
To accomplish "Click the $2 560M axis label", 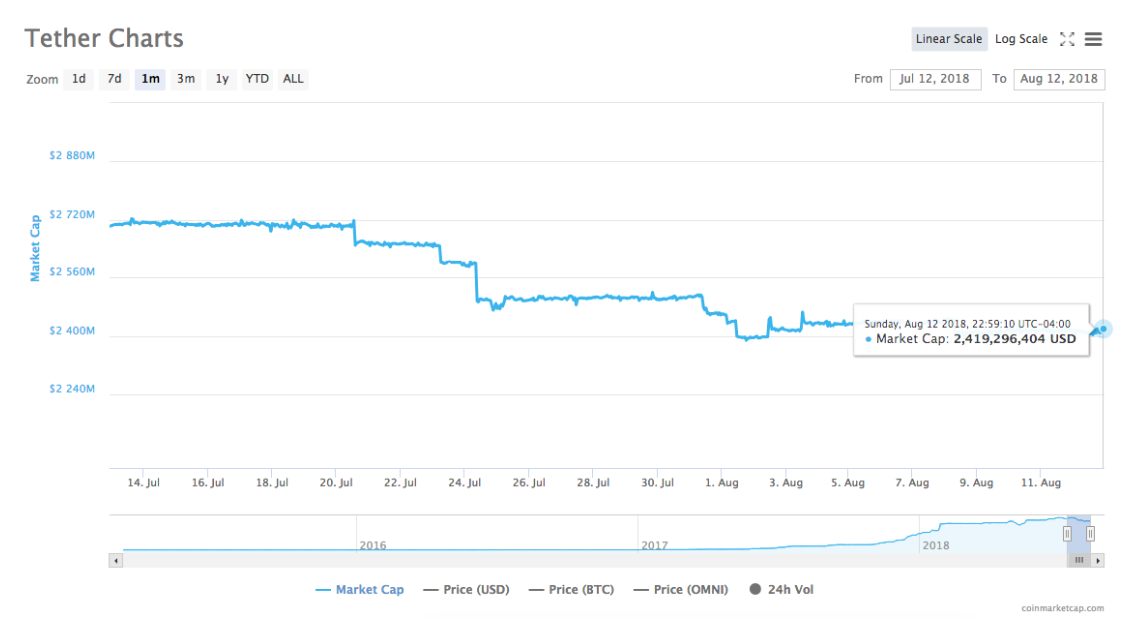I will (x=72, y=272).
